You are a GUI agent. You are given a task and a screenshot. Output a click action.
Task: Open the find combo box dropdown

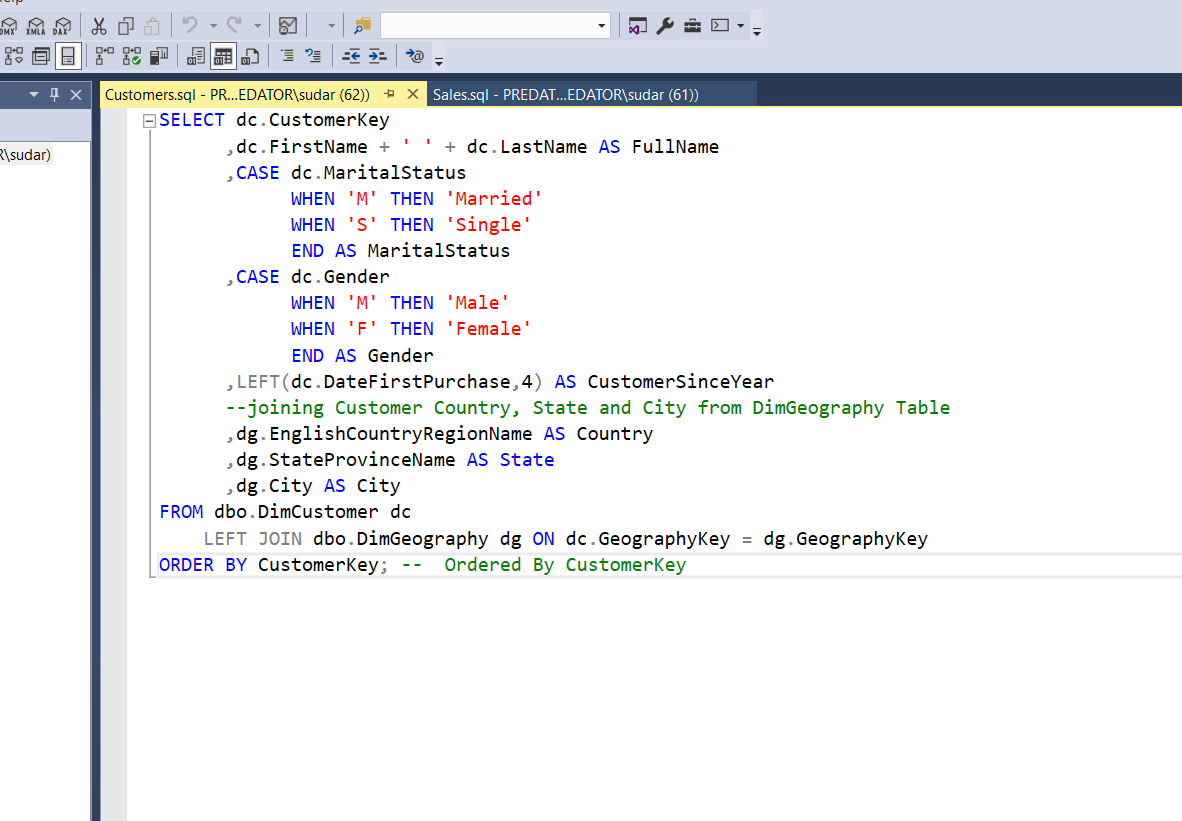(x=601, y=26)
